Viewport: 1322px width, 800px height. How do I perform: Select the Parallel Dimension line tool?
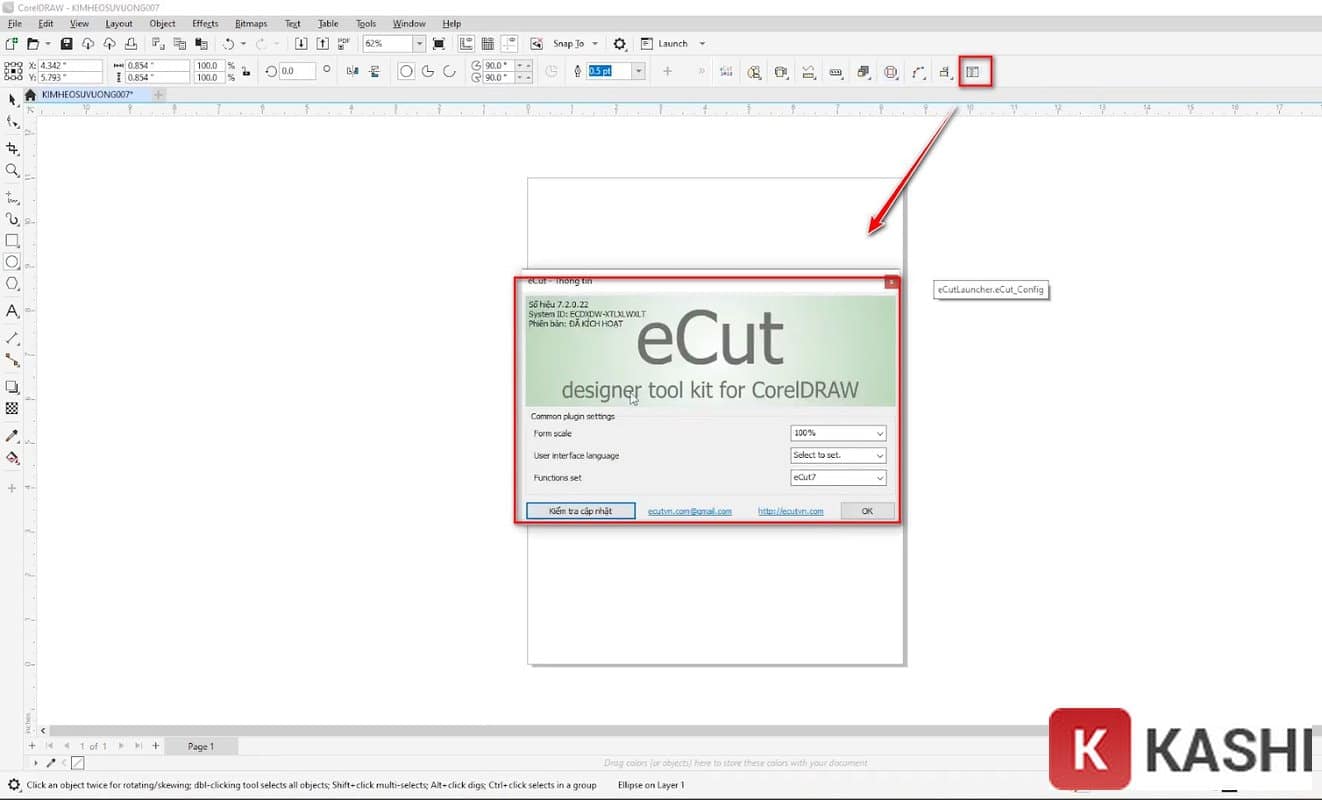[x=12, y=339]
